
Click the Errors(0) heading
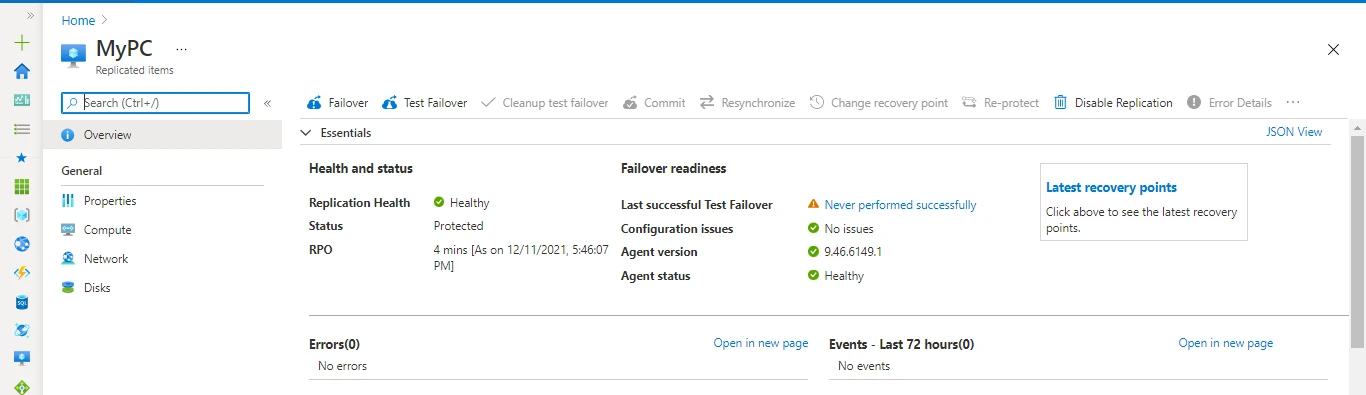click(x=334, y=344)
